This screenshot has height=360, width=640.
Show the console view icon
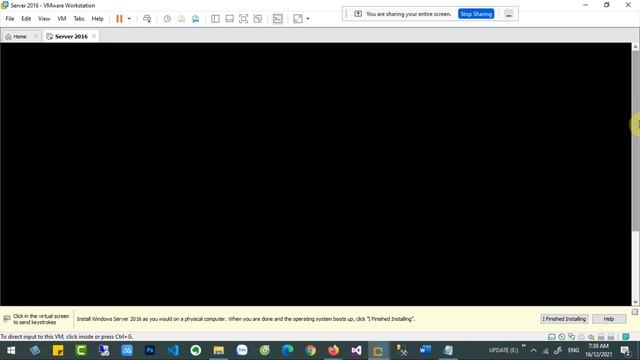click(x=278, y=19)
